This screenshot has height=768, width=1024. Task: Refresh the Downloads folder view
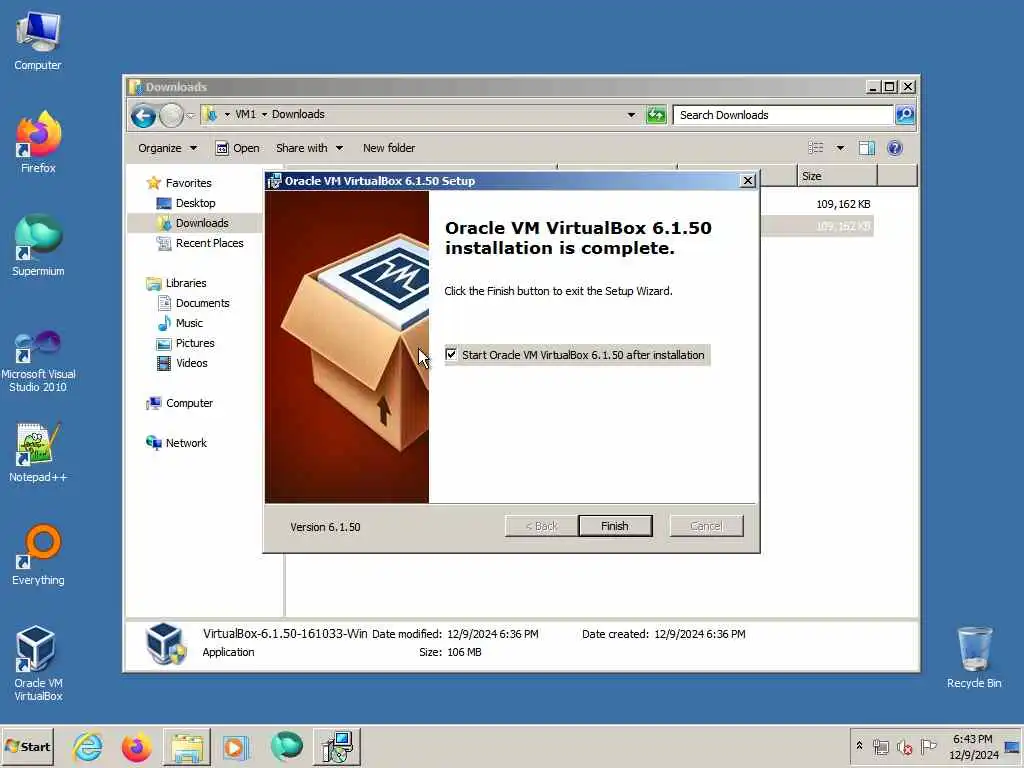click(656, 115)
